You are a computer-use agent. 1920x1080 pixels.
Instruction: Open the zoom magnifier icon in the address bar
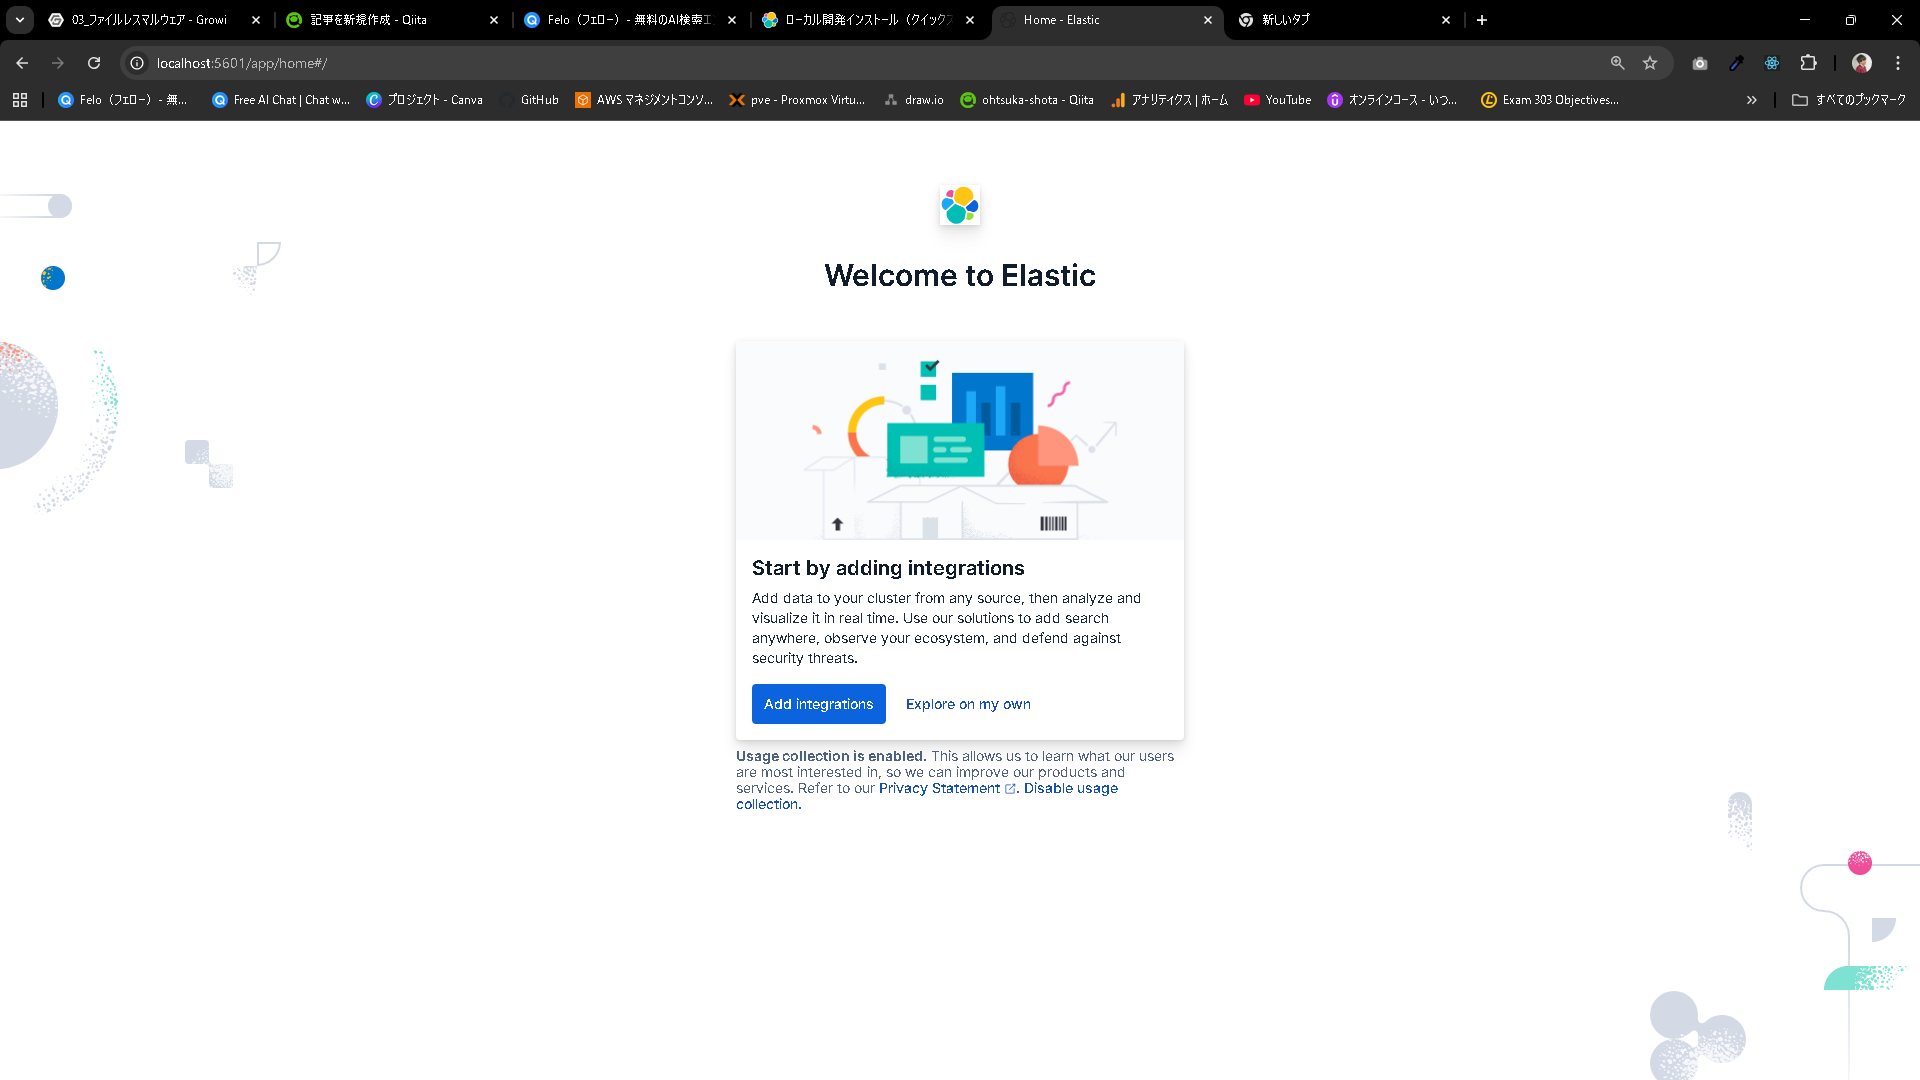point(1617,63)
